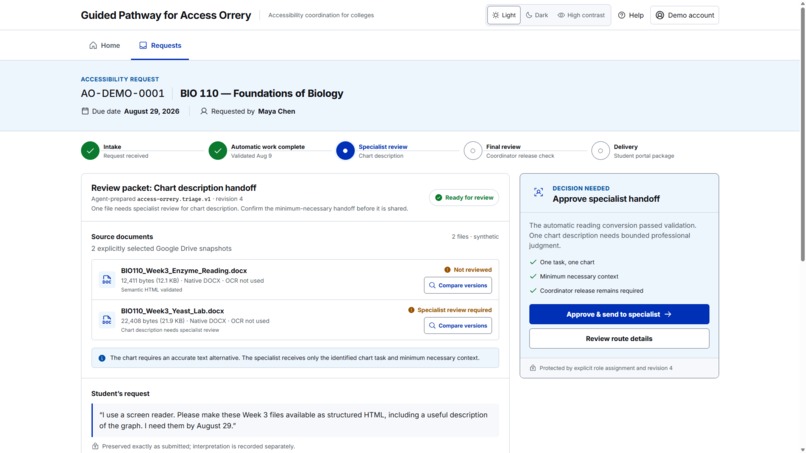
Task: Select the Final review step circle
Action: [x=473, y=151]
